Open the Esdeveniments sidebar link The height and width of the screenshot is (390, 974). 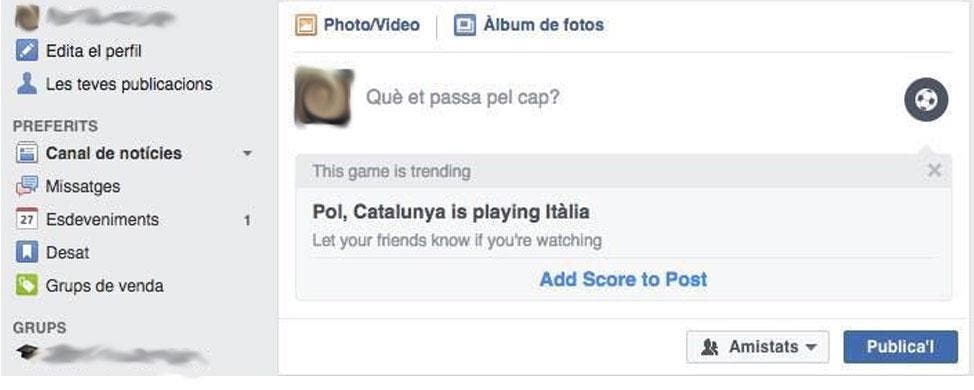[102, 220]
